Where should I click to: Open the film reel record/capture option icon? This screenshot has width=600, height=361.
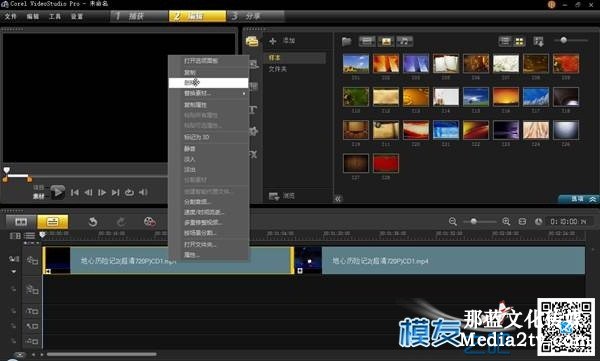[149, 222]
